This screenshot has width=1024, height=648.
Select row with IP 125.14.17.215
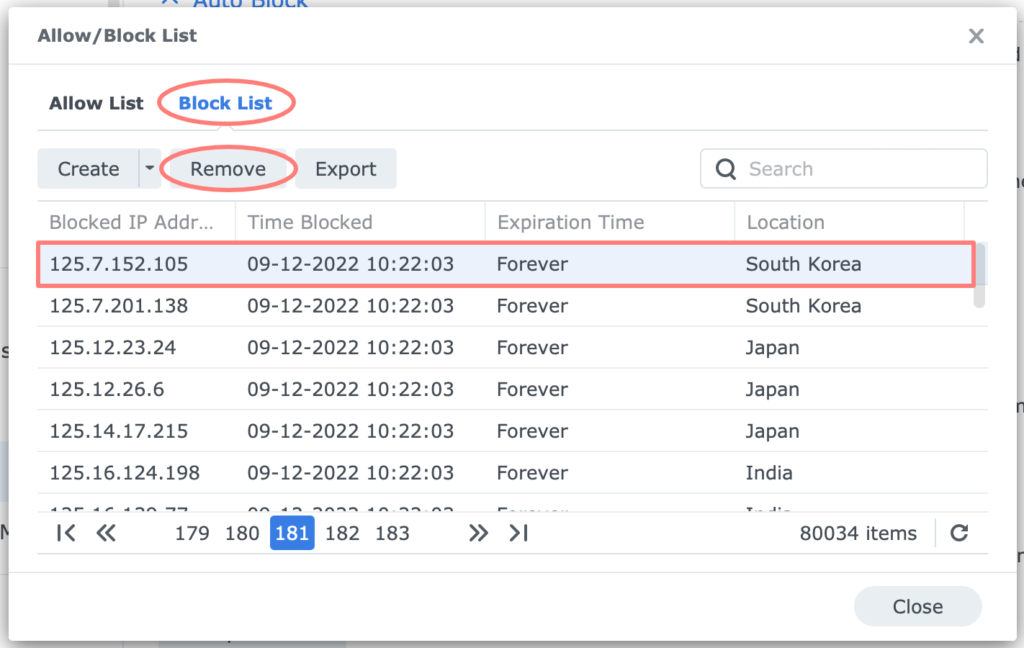[513, 431]
